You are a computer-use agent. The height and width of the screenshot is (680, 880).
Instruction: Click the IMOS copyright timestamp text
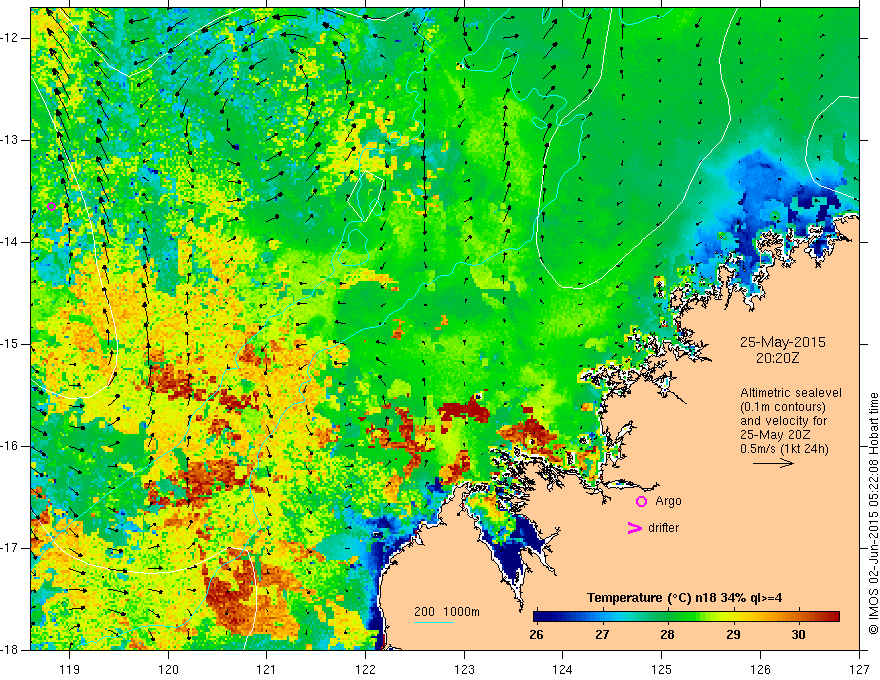click(873, 513)
